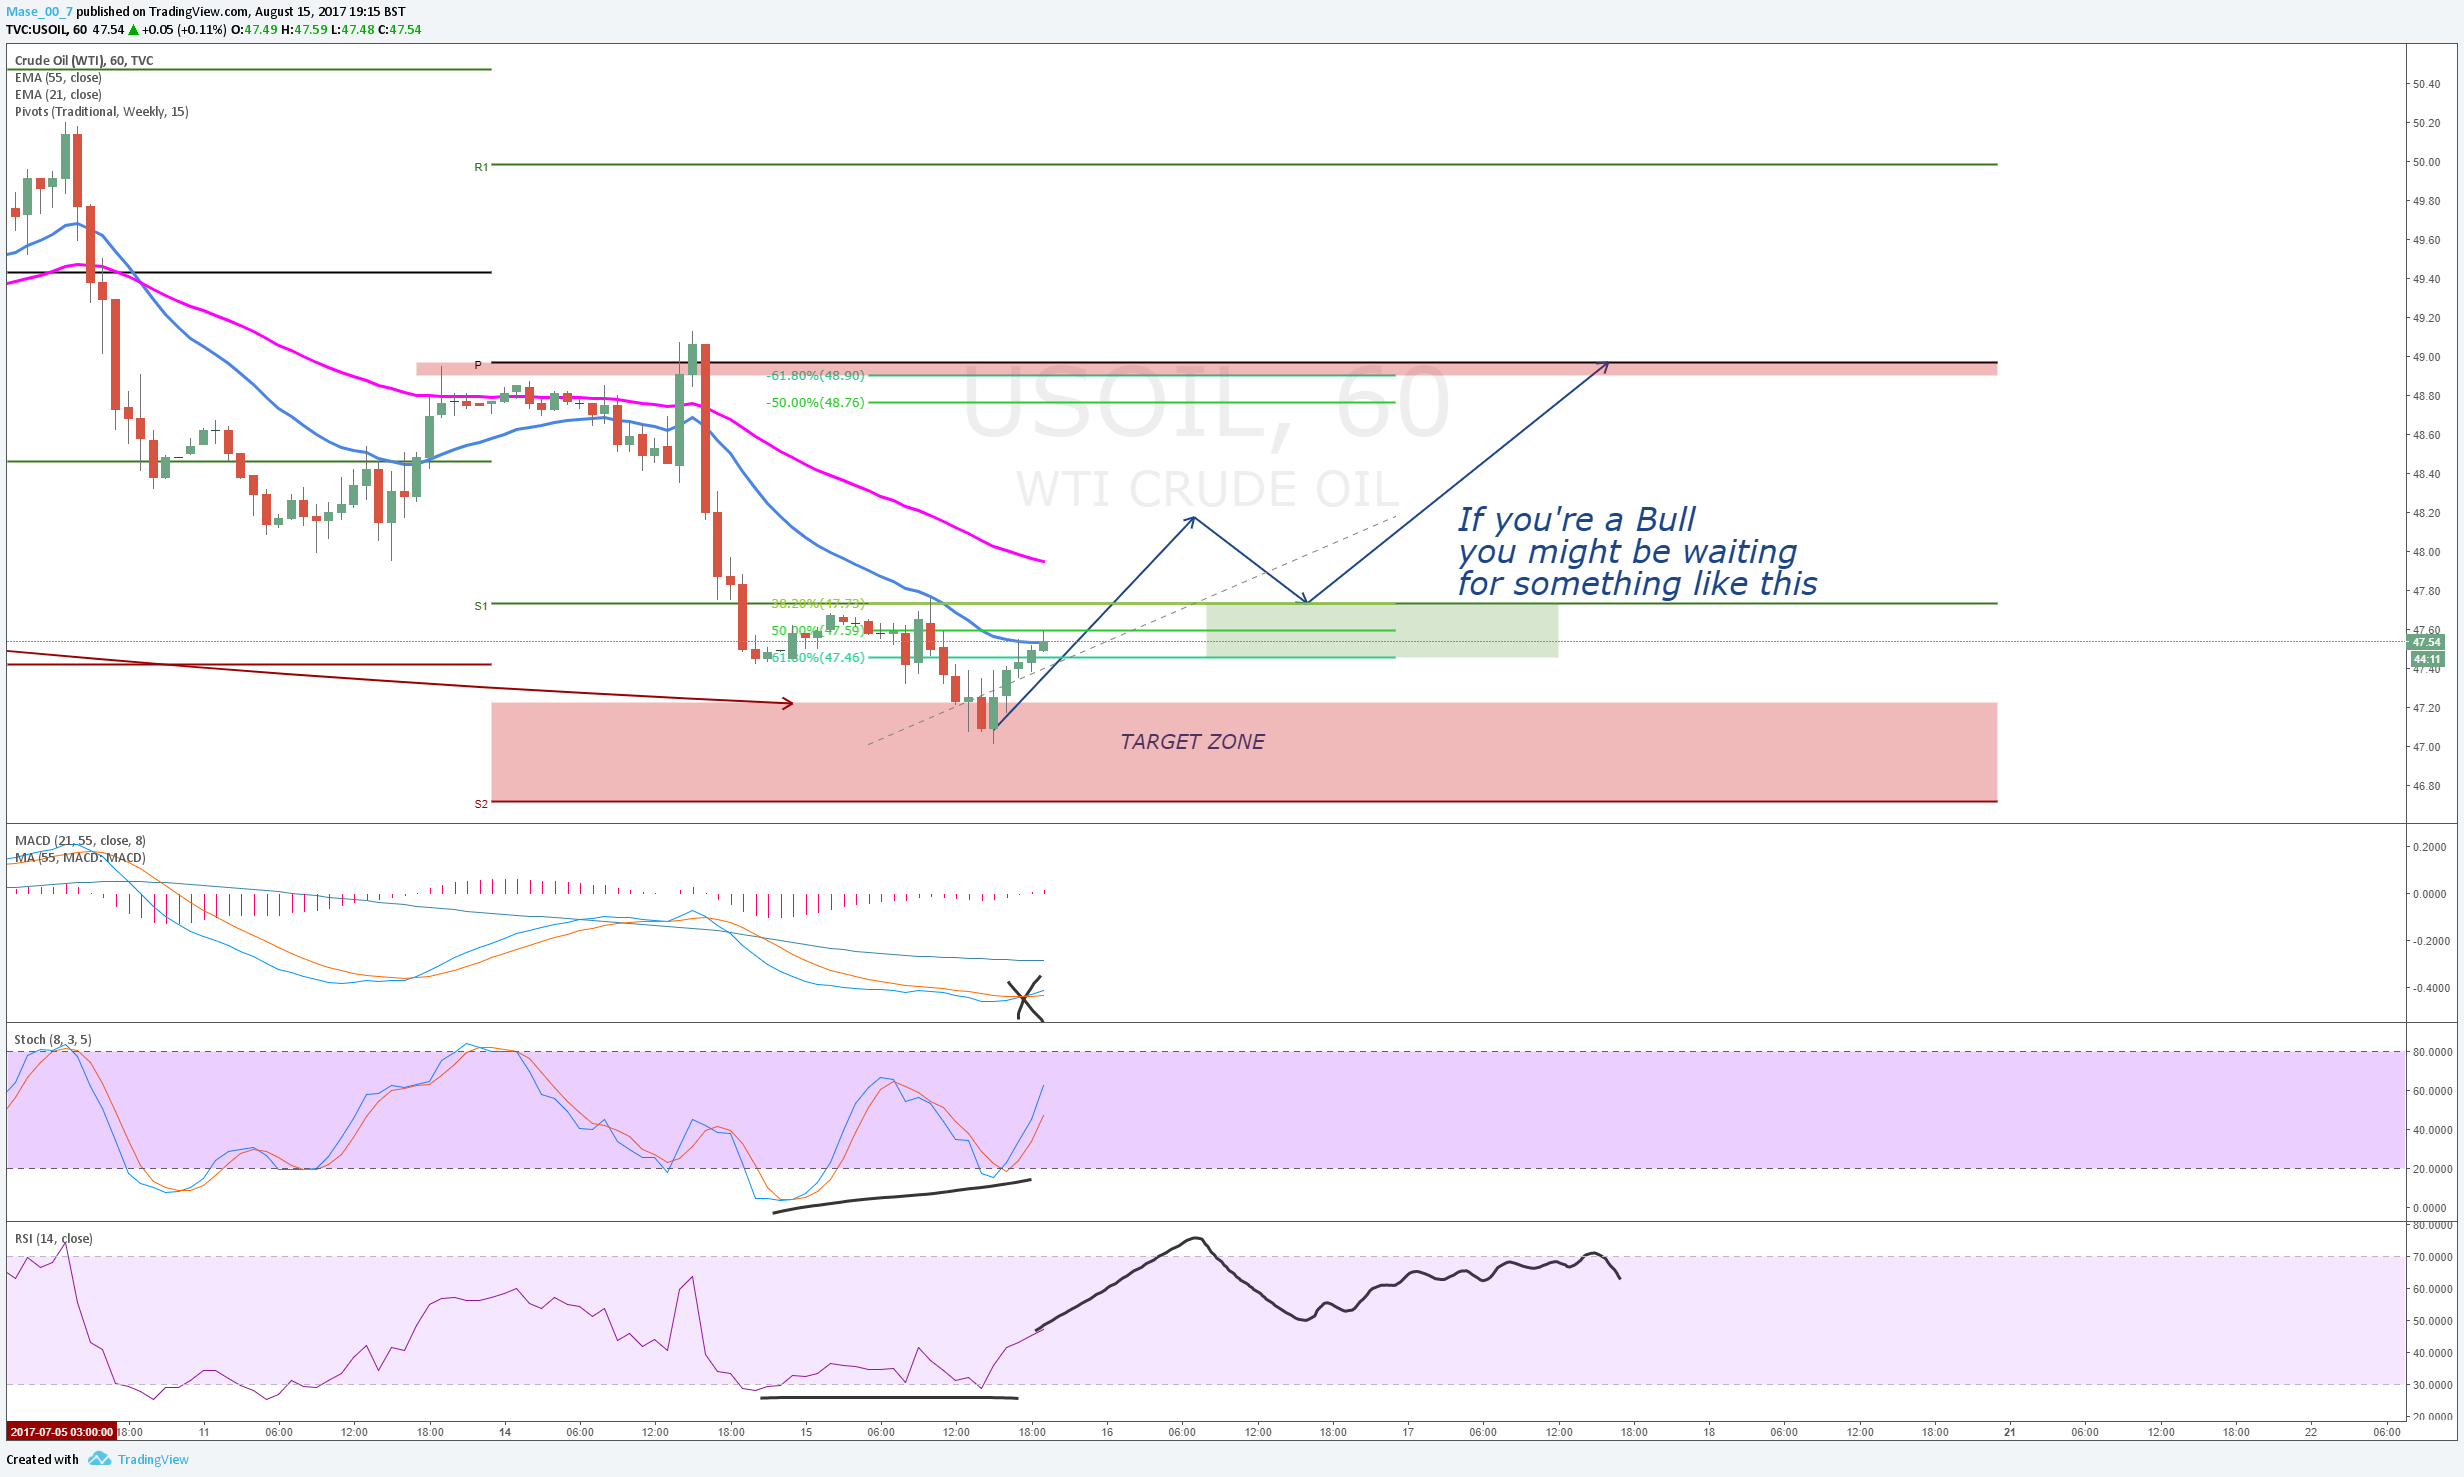2464x1477 pixels.
Task: Select the R1 pivot level label
Action: pyautogui.click(x=481, y=167)
